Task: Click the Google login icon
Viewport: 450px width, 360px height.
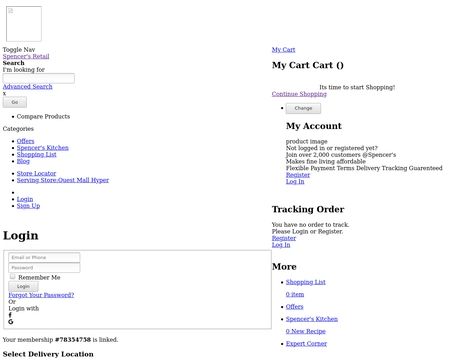Action: tap(11, 322)
